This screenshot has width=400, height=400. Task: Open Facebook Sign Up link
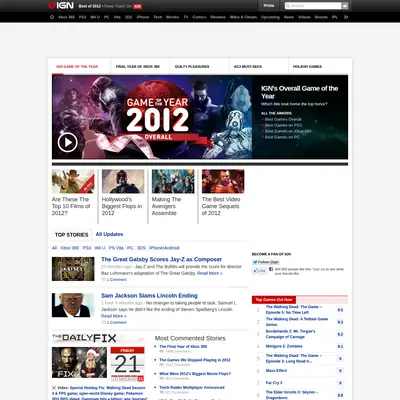coord(318,269)
